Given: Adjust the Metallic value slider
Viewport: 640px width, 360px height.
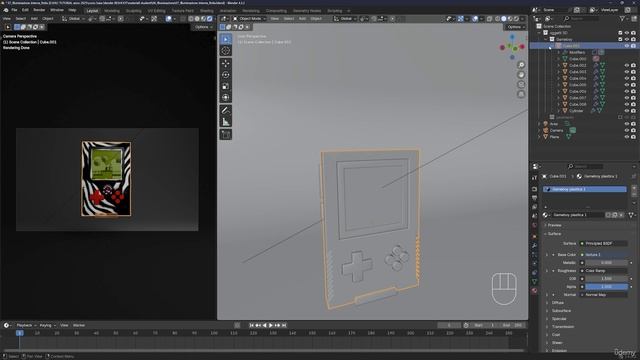Looking at the screenshot, I should (606, 263).
